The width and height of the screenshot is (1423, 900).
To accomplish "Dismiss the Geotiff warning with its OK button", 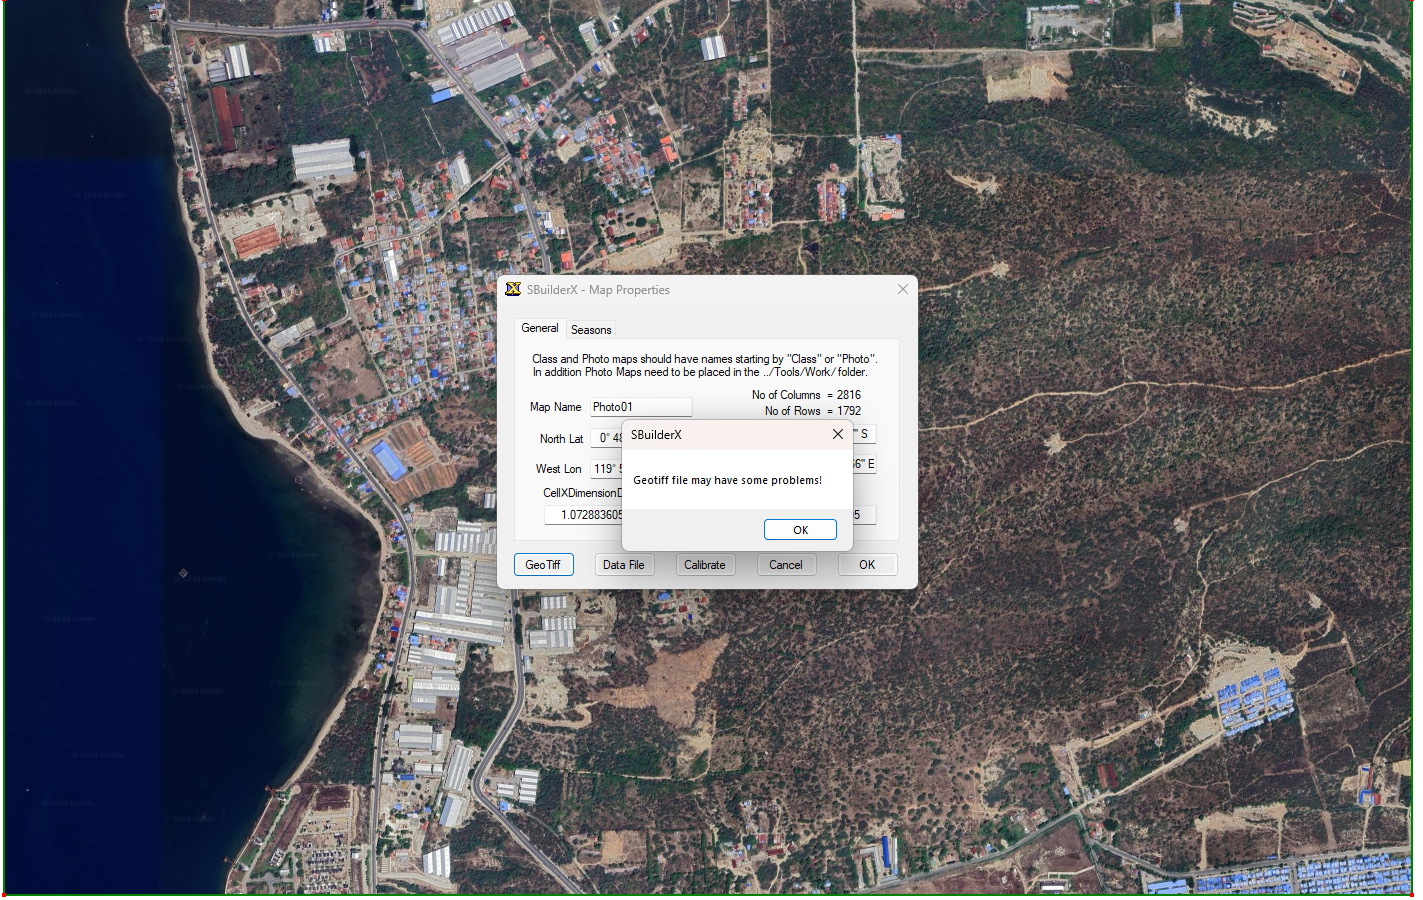I will pos(800,530).
